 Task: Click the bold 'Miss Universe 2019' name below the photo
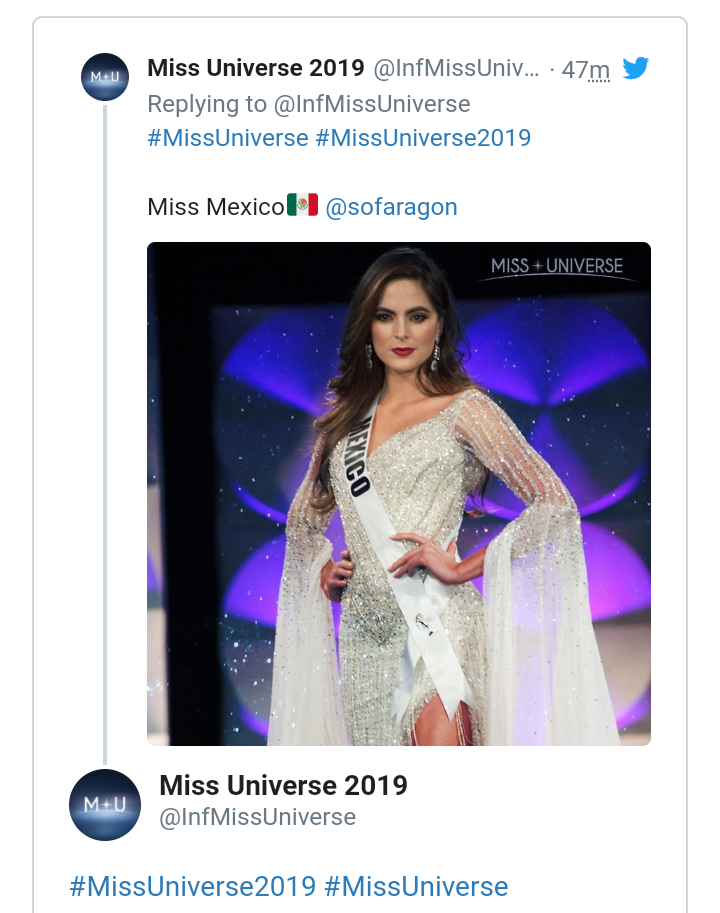(x=283, y=785)
